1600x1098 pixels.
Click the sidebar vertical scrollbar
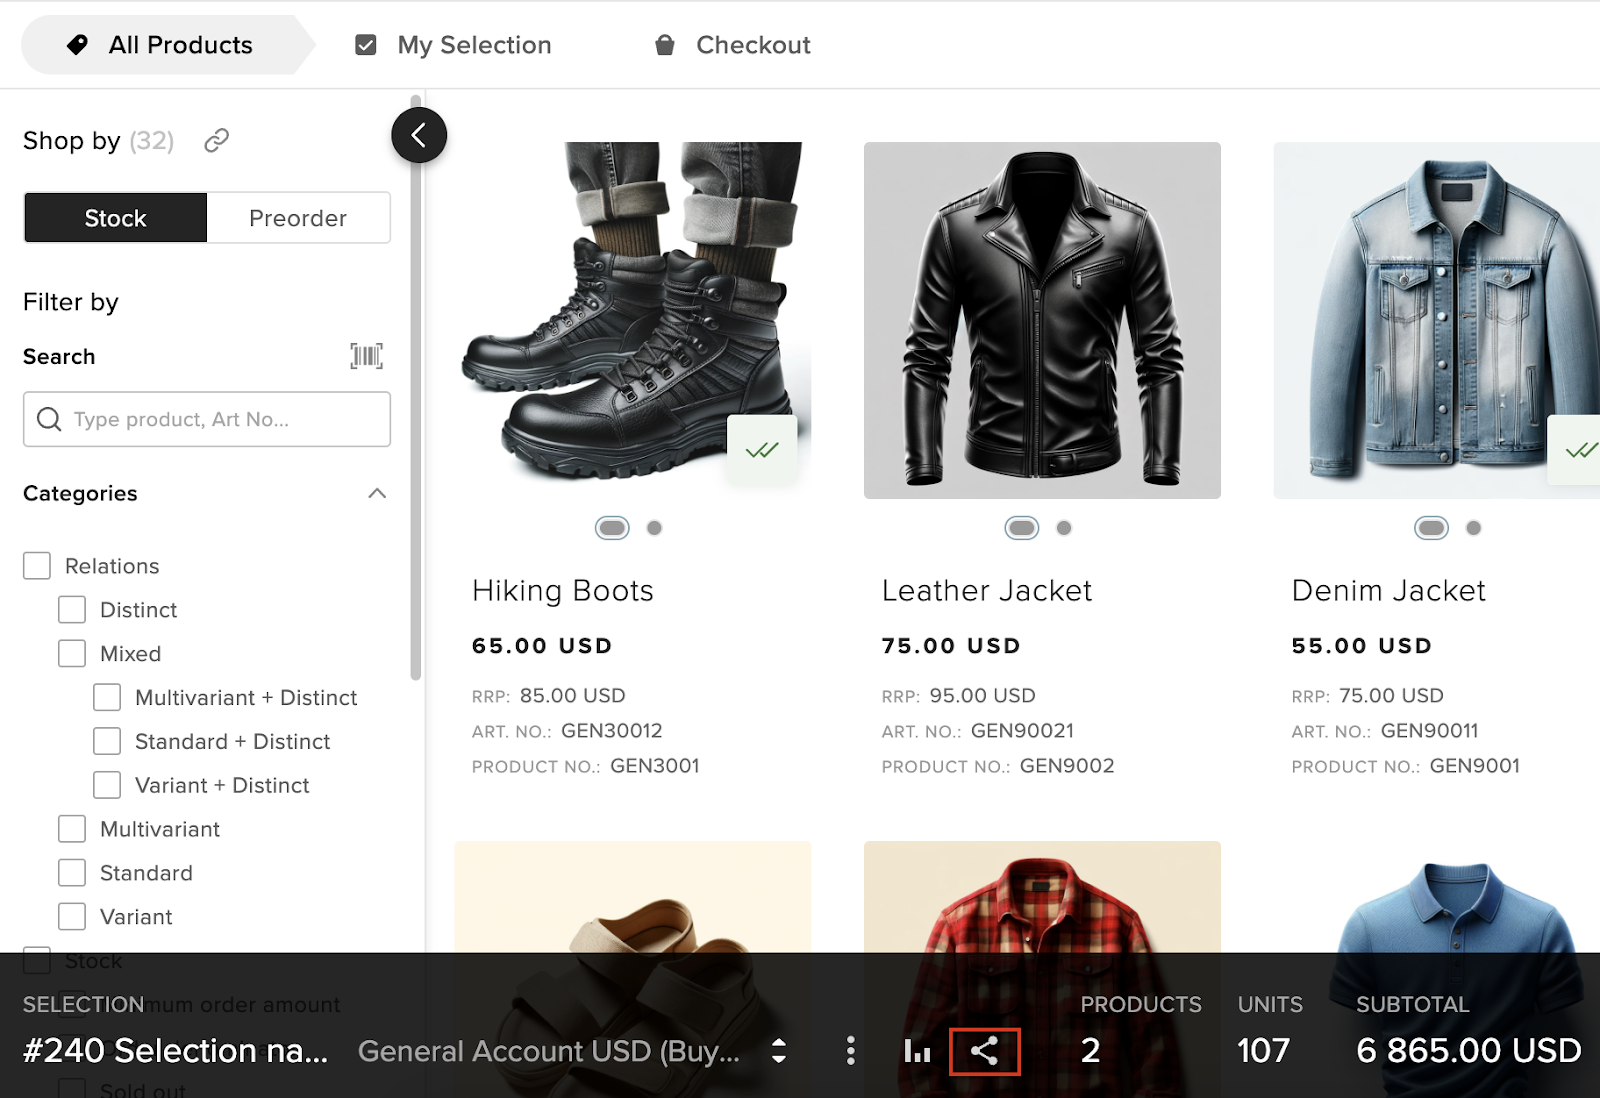click(416, 390)
